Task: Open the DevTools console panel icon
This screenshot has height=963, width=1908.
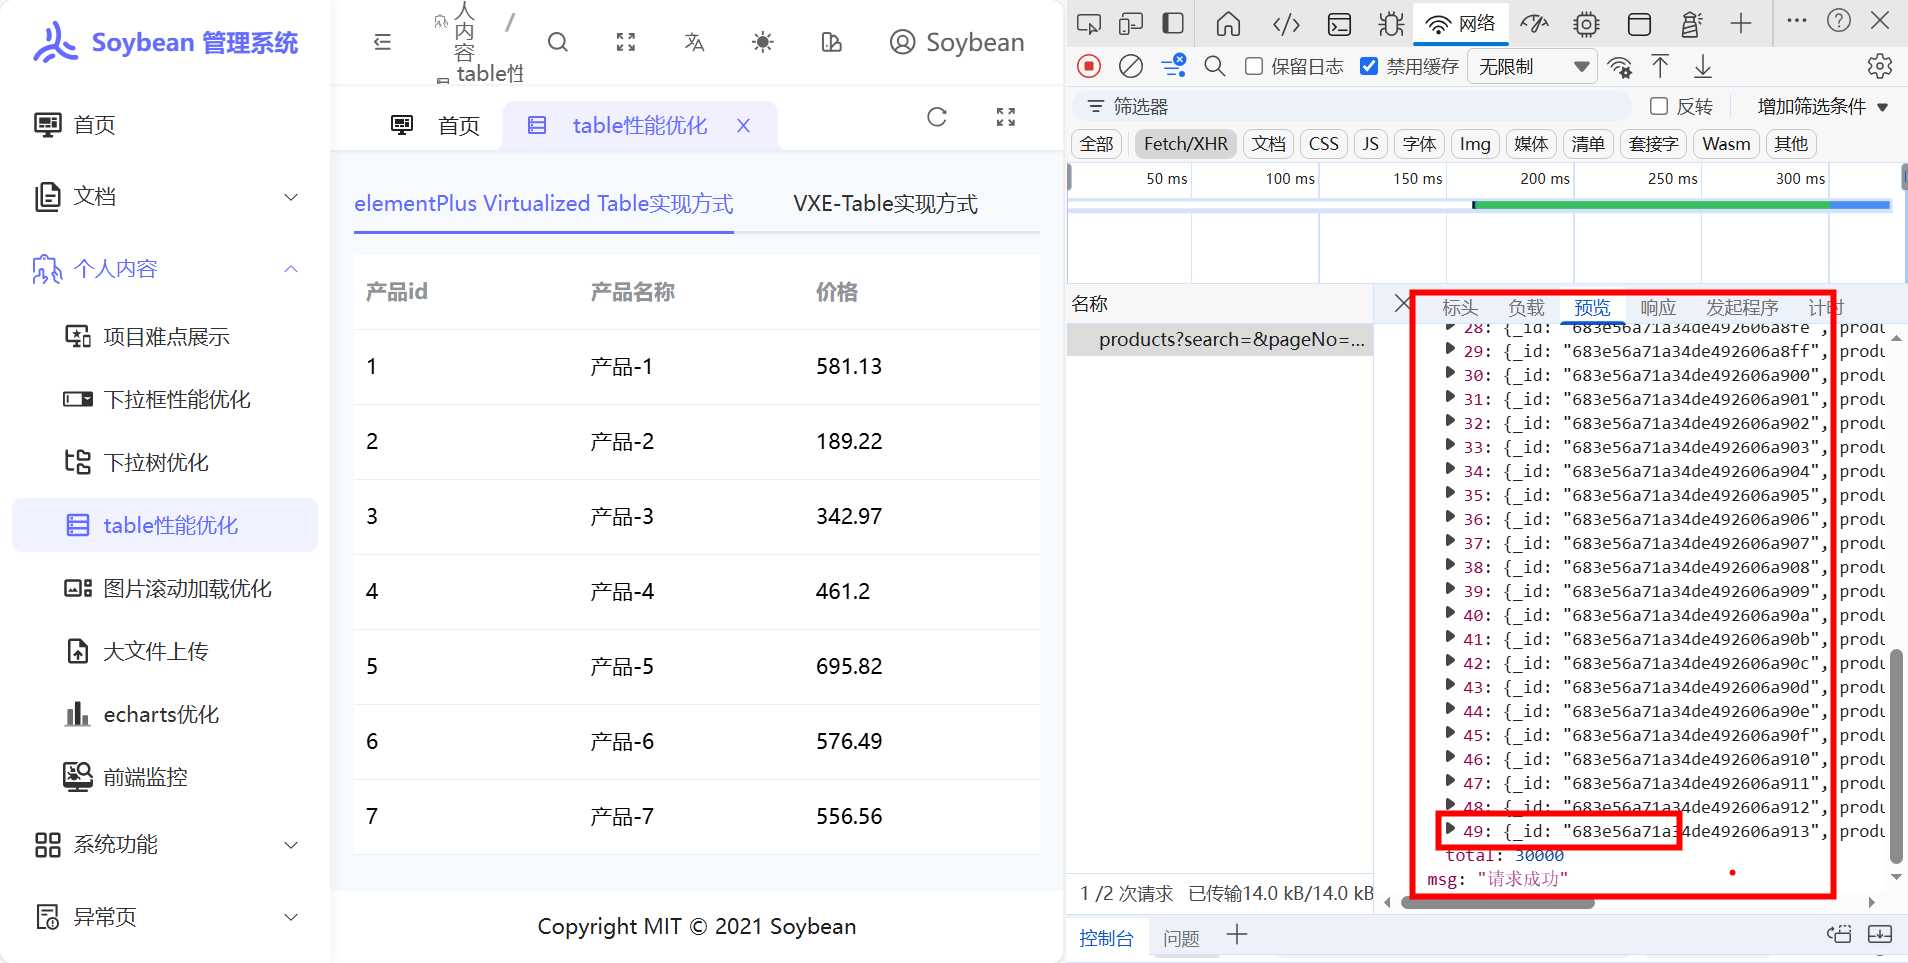Action: pyautogui.click(x=1339, y=23)
